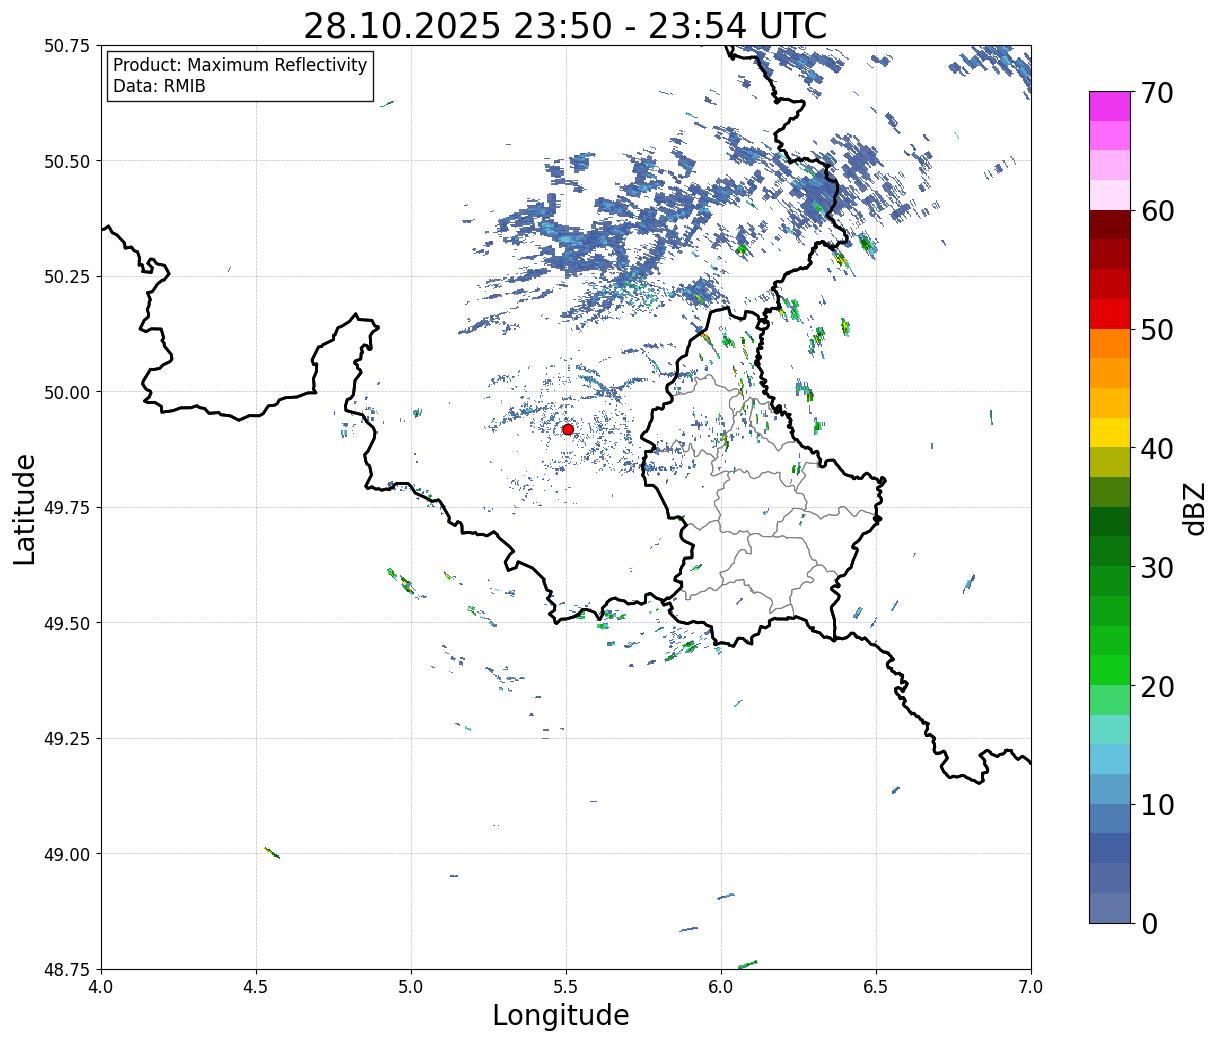Click the colorbar tick label 70

[1157, 93]
